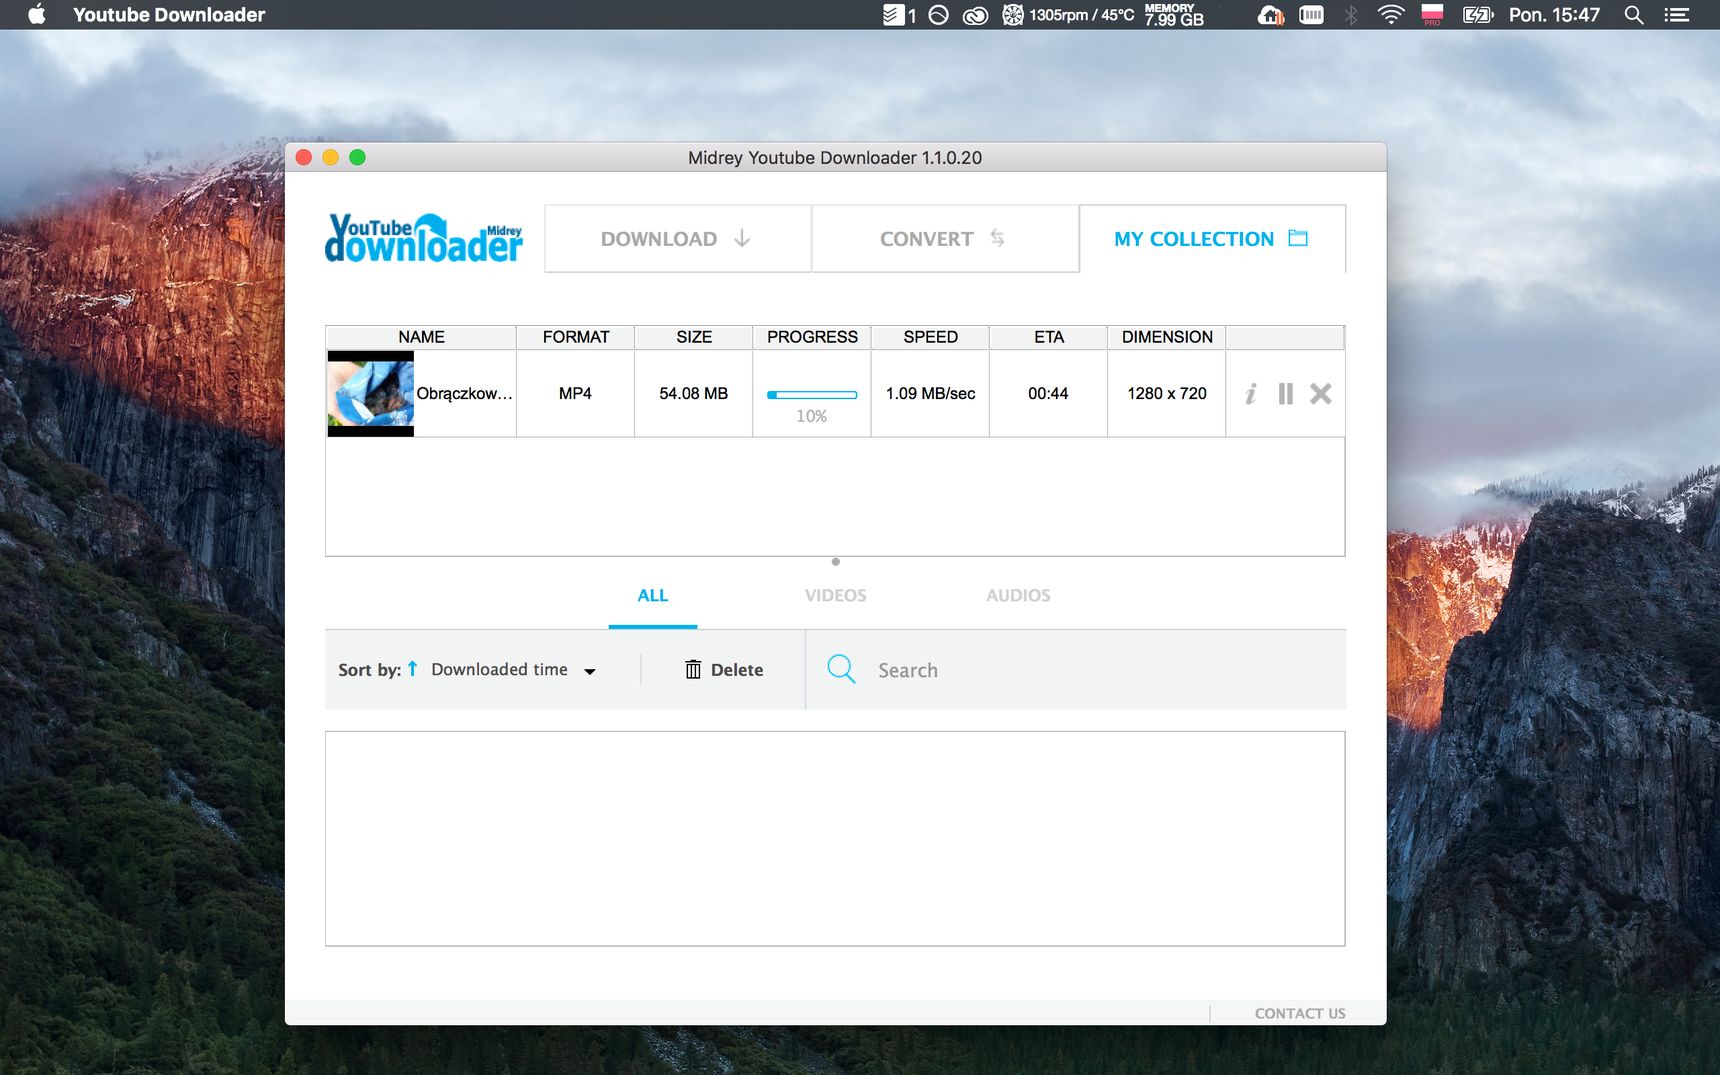1720x1075 pixels.
Task: Switch to the AUDIOS filter tab
Action: (1018, 595)
